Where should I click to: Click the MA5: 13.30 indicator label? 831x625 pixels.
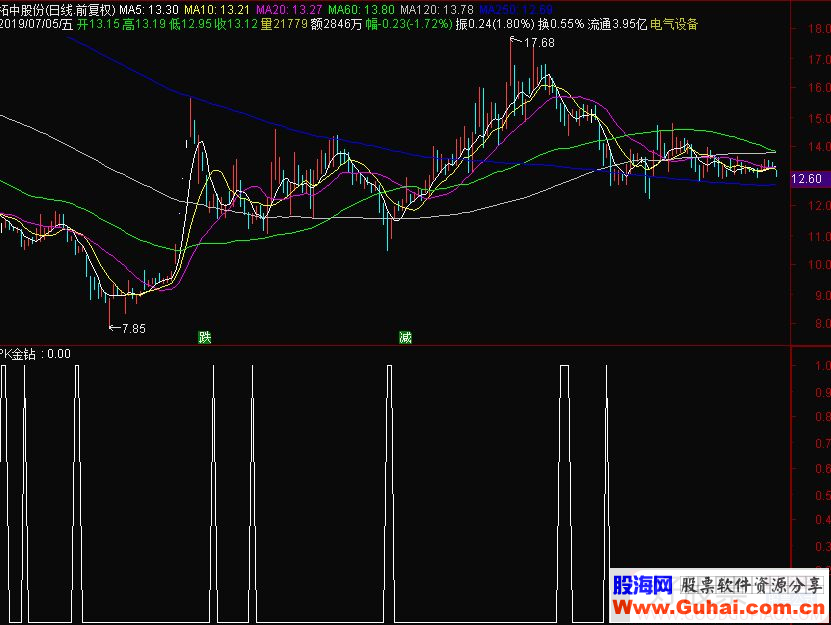[x=149, y=10]
